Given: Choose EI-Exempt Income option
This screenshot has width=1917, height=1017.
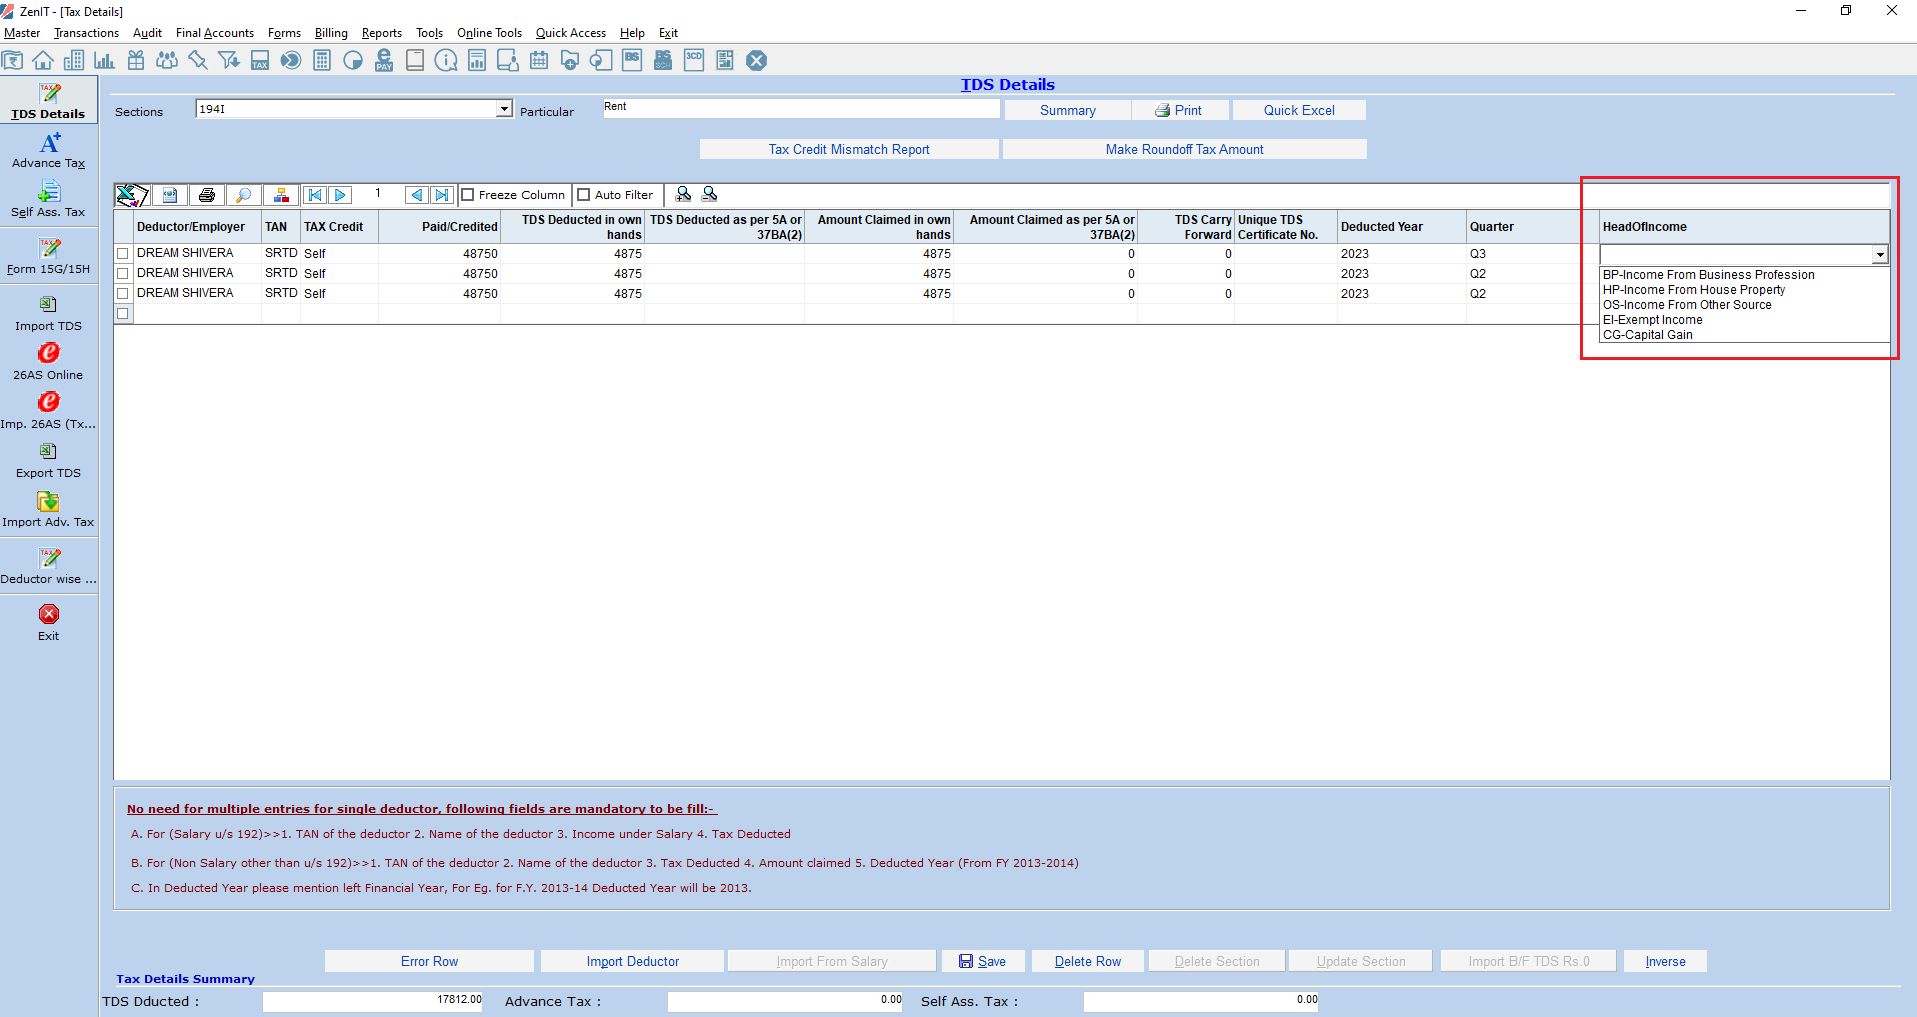Looking at the screenshot, I should pos(1652,320).
